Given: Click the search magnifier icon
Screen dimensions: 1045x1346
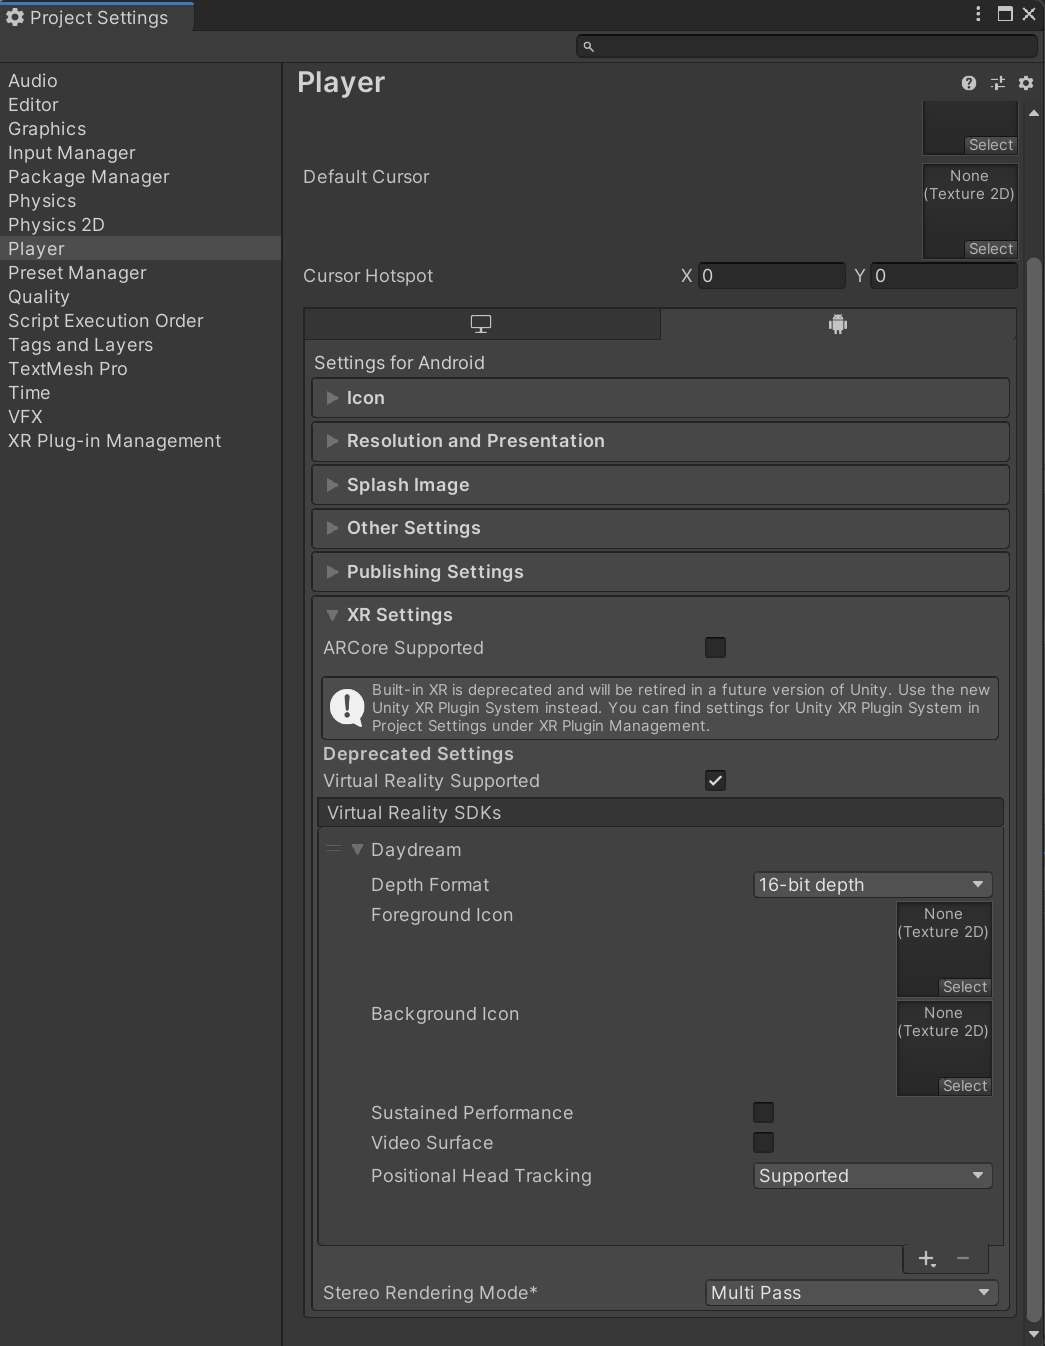Looking at the screenshot, I should tap(589, 47).
